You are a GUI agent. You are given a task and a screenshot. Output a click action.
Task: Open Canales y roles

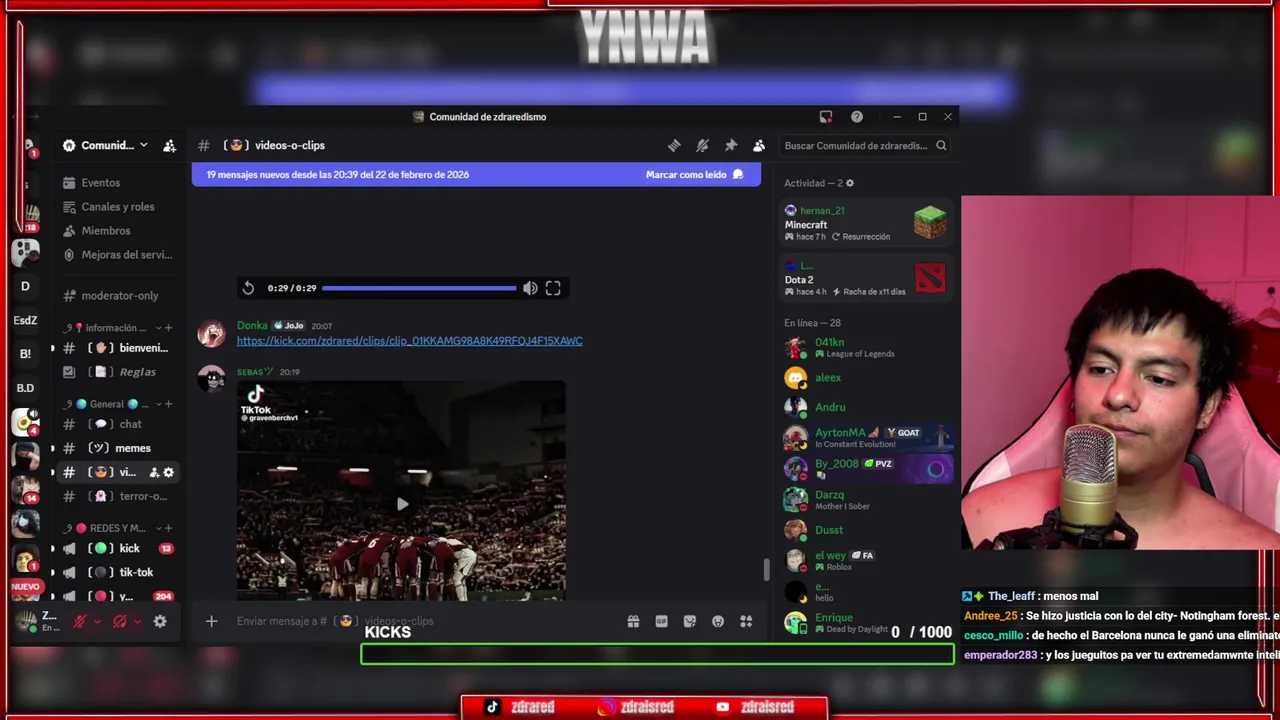(118, 207)
